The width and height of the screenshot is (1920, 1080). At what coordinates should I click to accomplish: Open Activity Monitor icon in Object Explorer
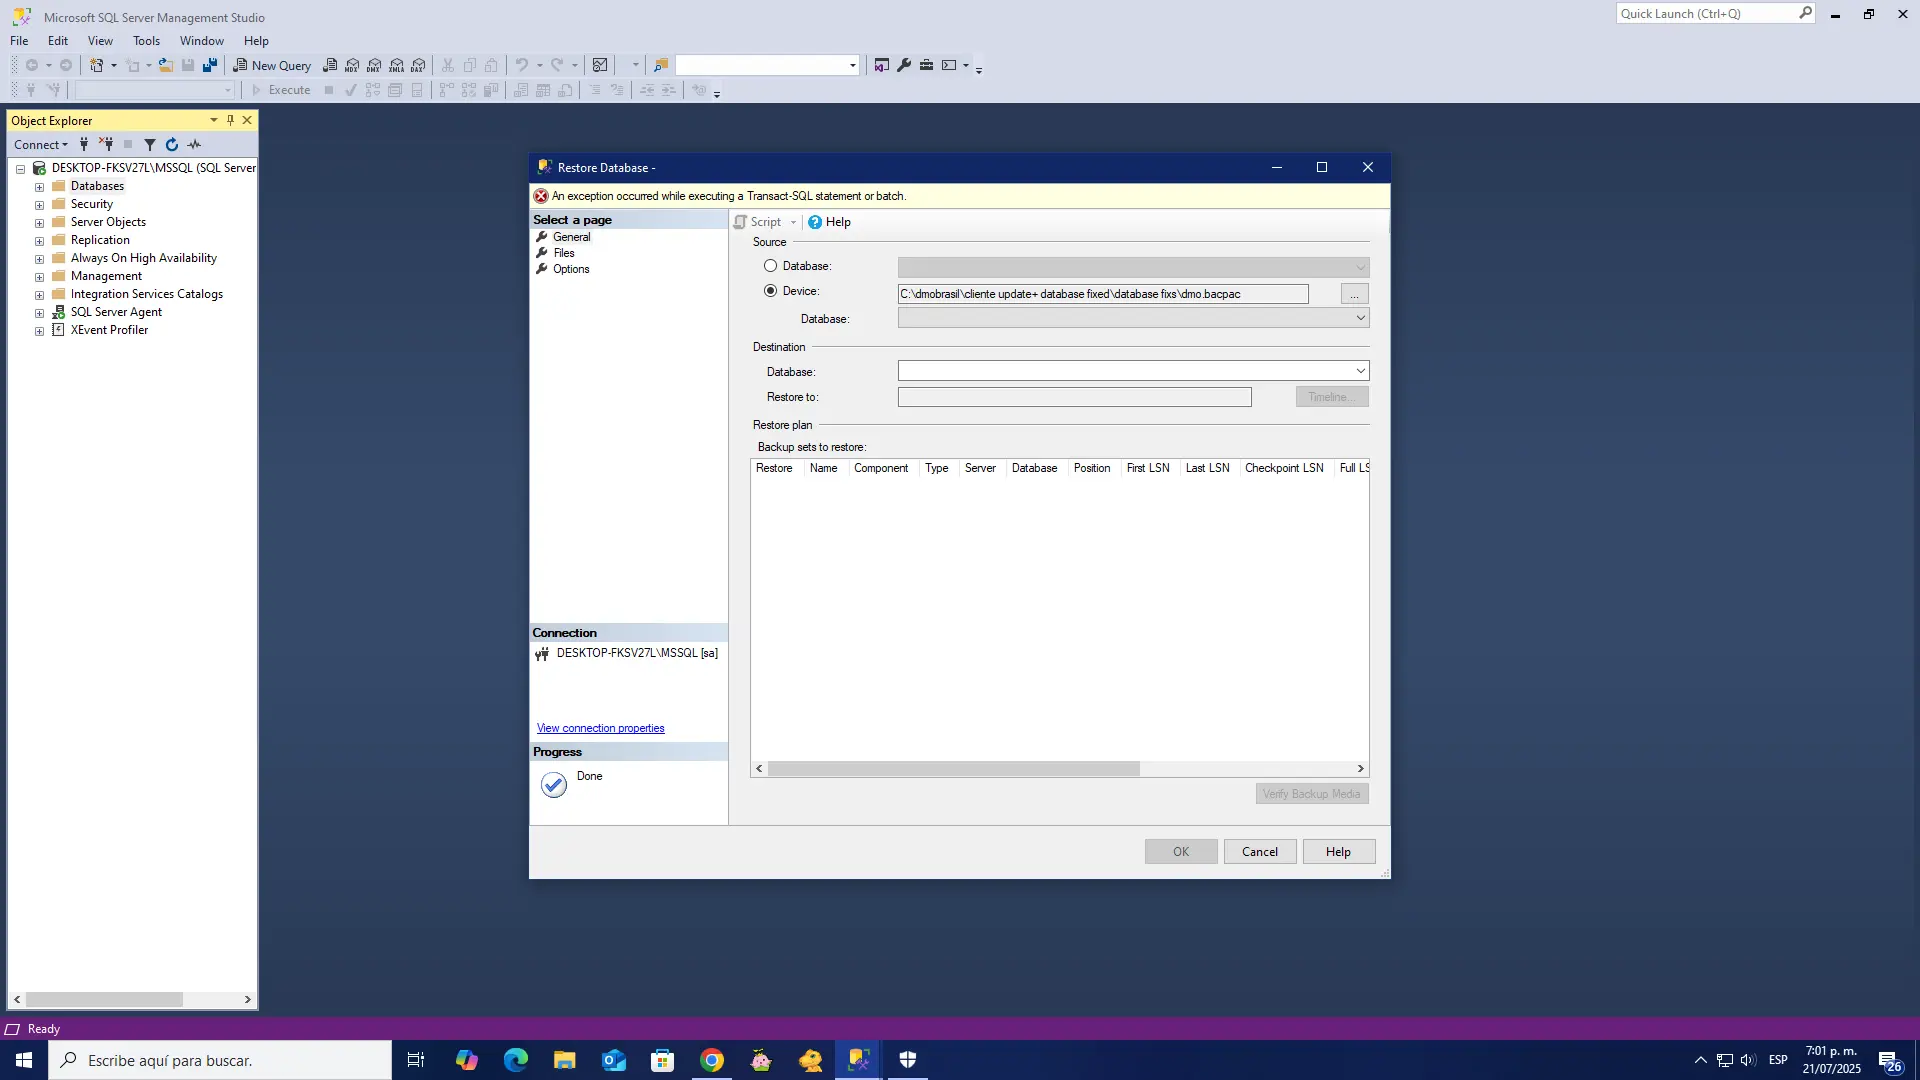(x=194, y=145)
